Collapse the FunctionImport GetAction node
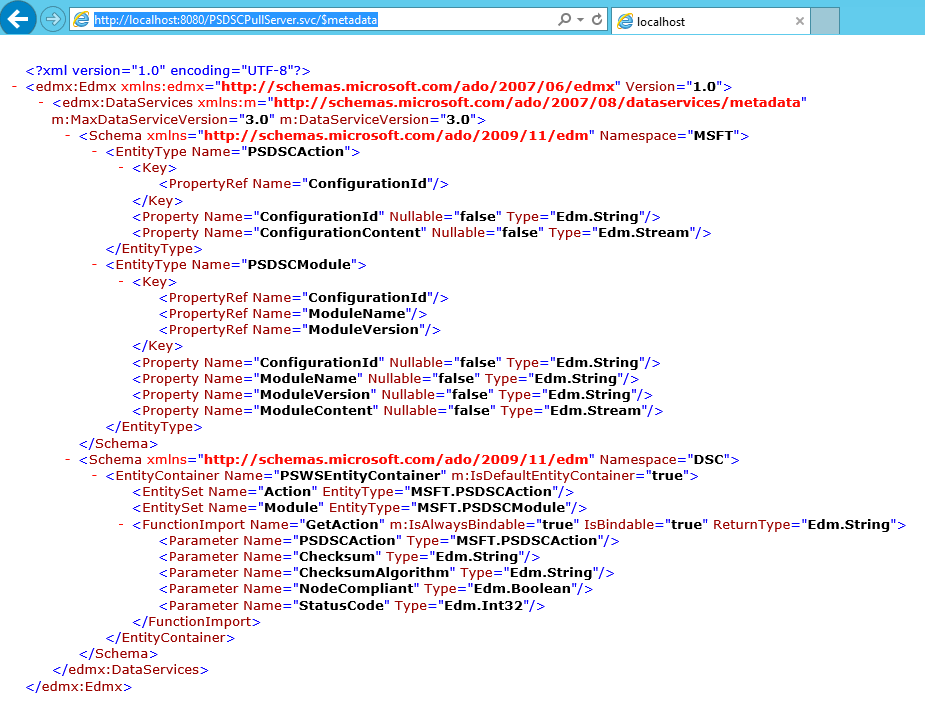This screenshot has width=925, height=718. point(121,524)
